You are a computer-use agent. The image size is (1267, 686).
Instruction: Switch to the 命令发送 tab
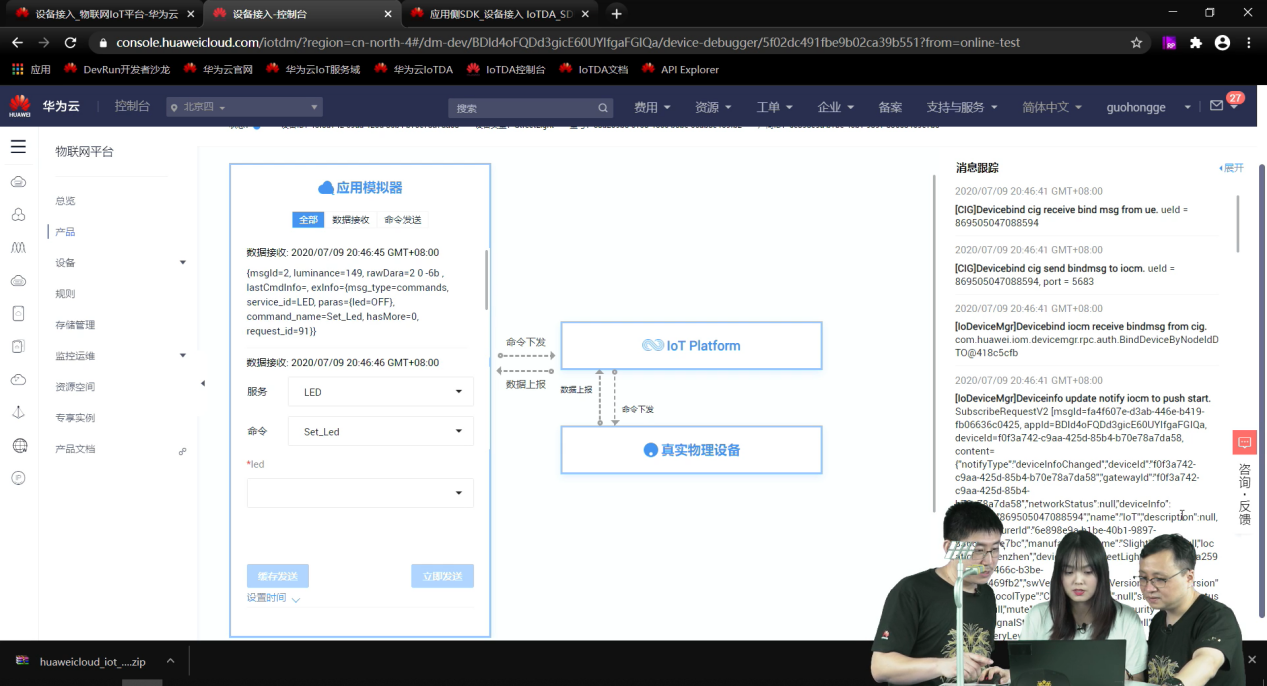tap(403, 219)
